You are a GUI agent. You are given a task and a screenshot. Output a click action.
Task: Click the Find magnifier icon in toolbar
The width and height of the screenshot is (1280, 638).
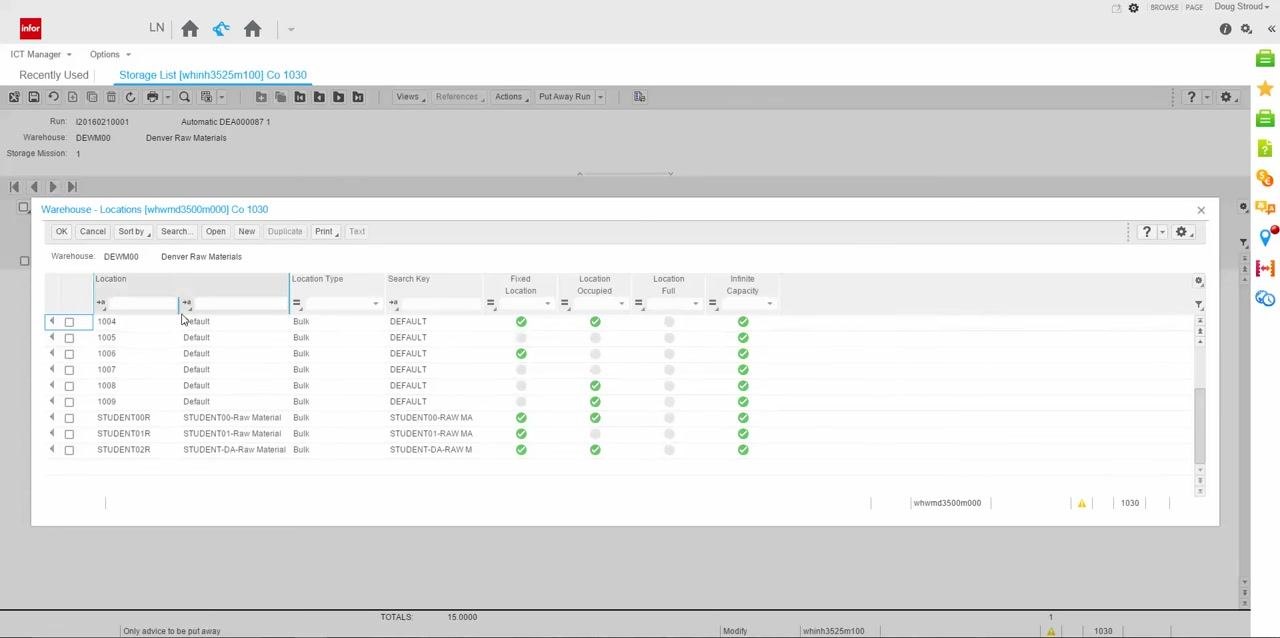click(x=184, y=97)
